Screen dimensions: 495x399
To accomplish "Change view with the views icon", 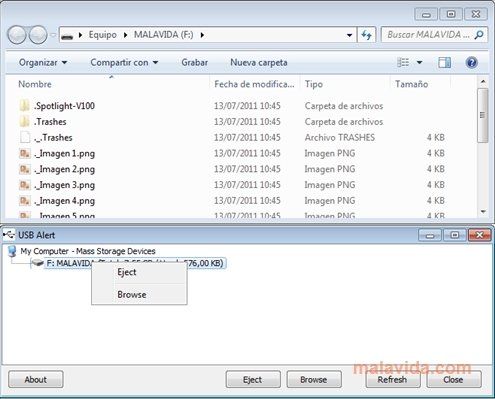I will 403,62.
